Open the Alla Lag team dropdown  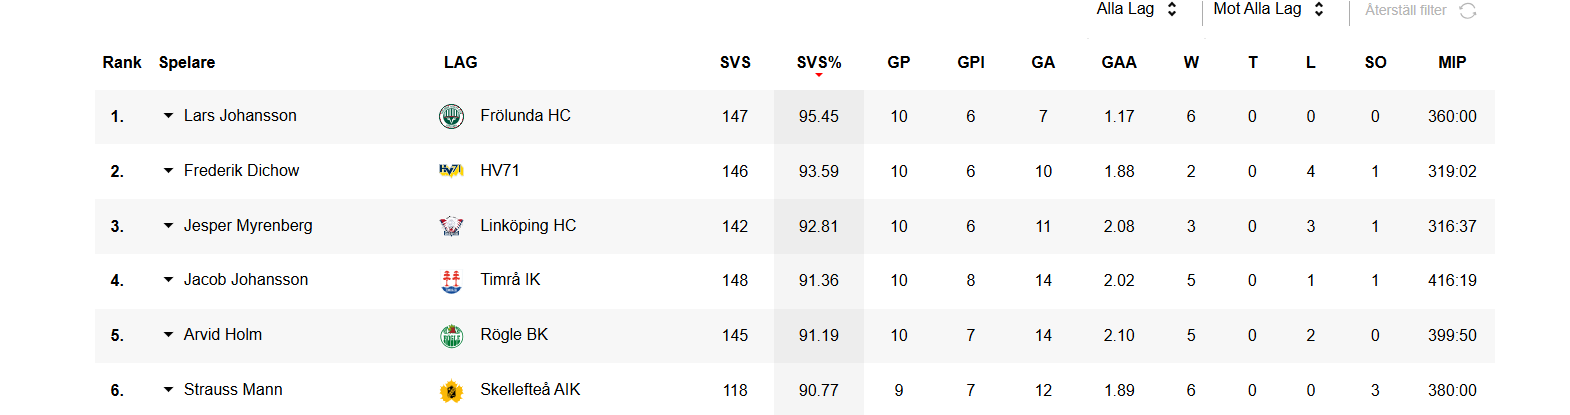(1136, 9)
